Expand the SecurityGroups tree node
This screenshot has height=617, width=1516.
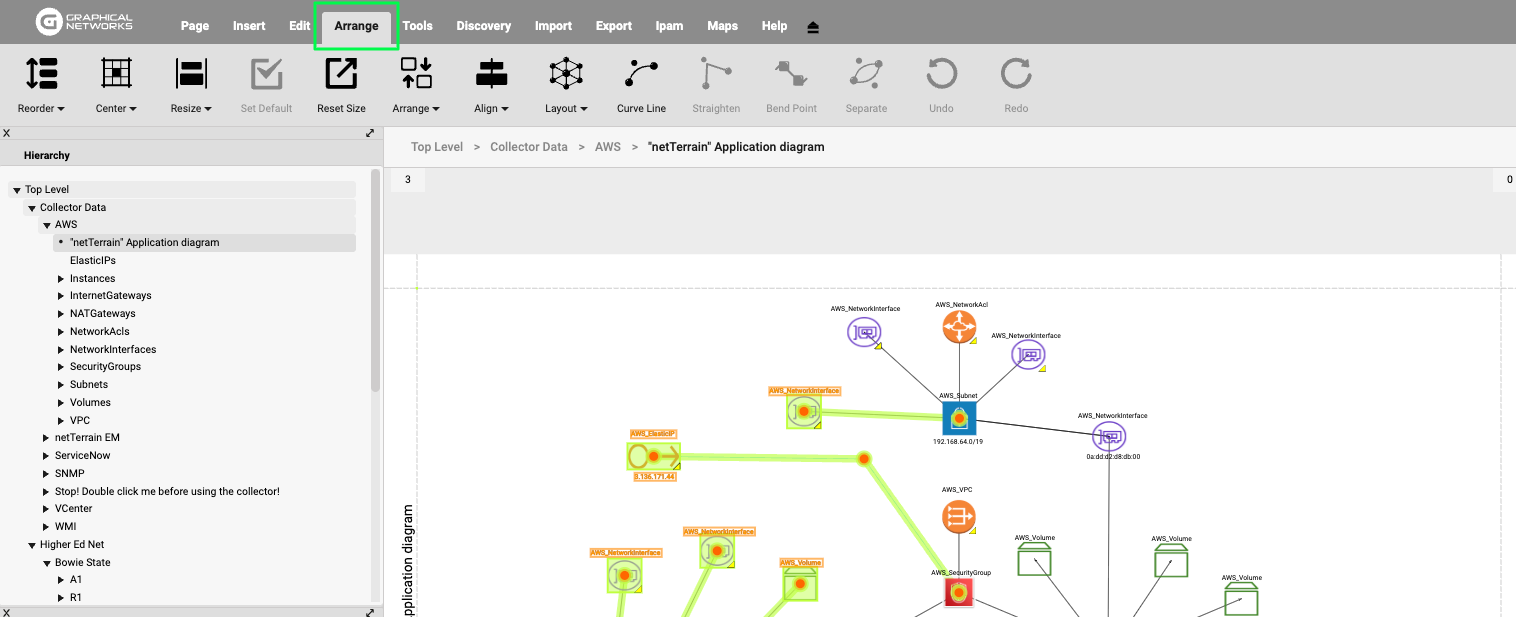pyautogui.click(x=61, y=367)
